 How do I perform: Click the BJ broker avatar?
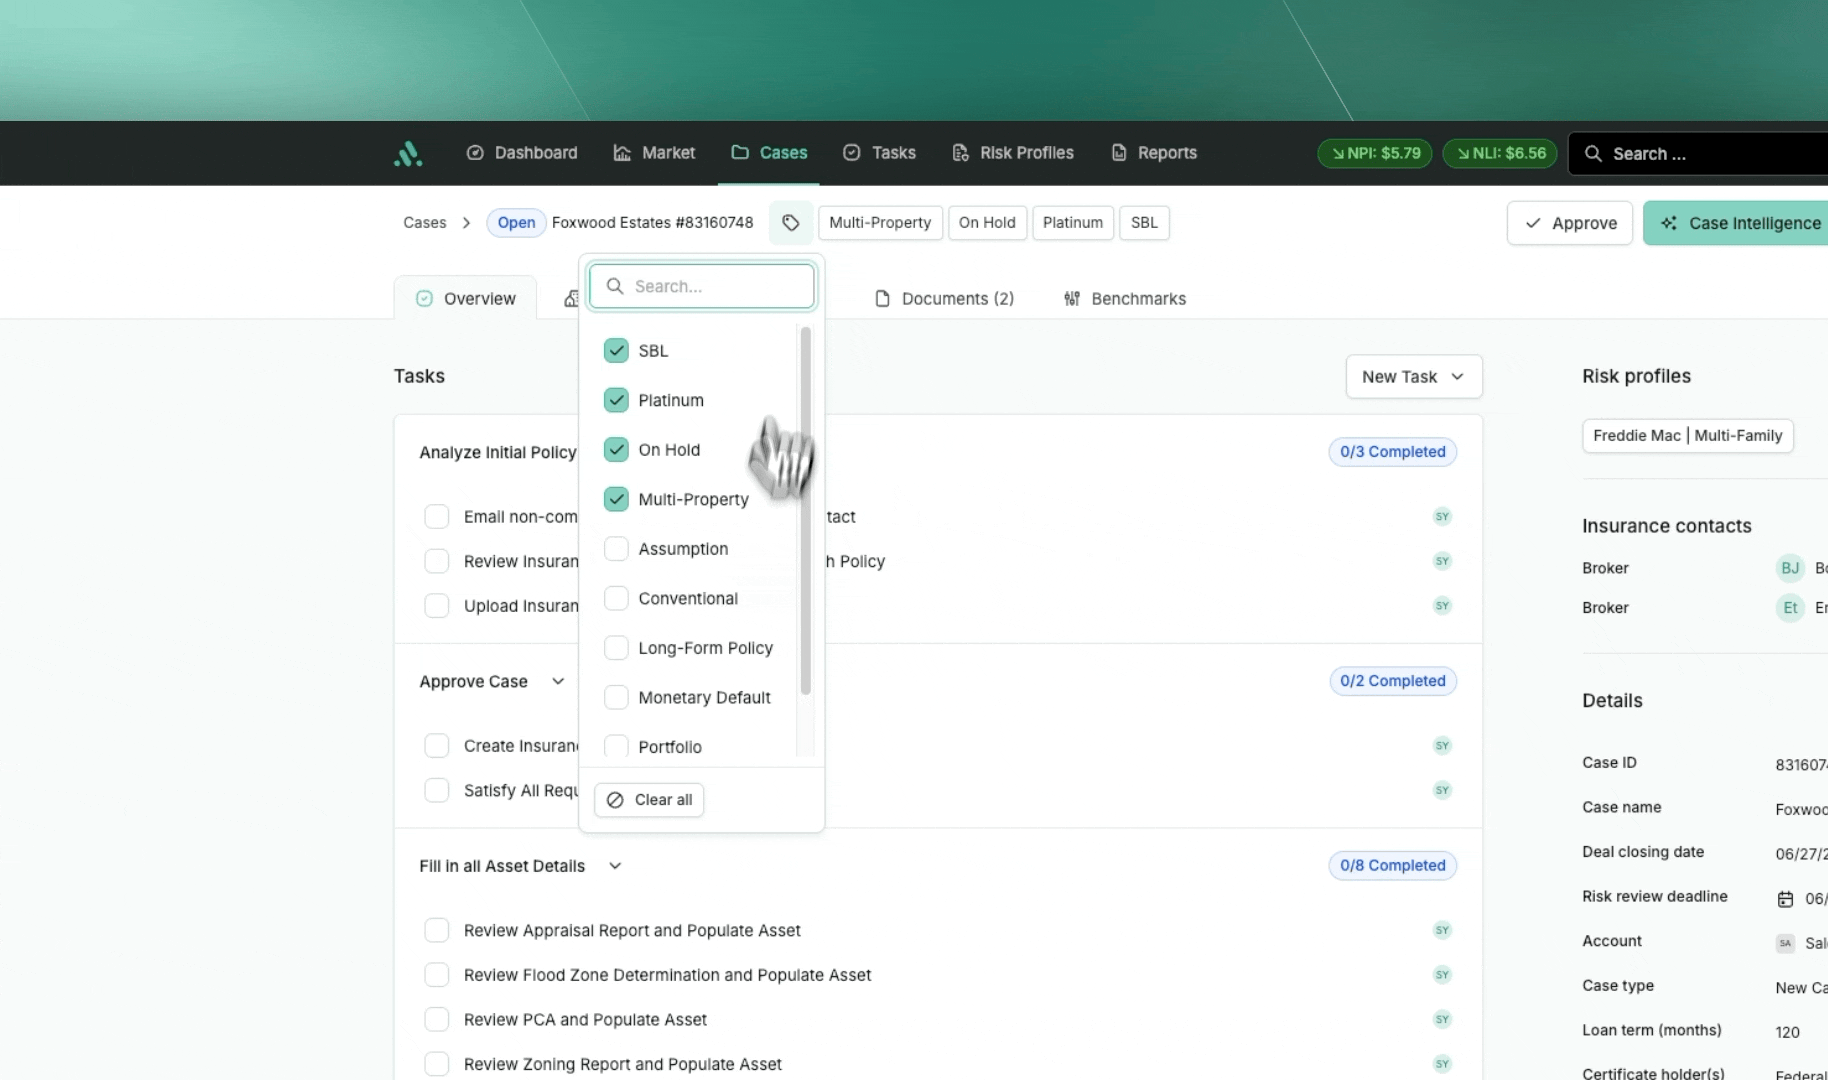[1789, 568]
